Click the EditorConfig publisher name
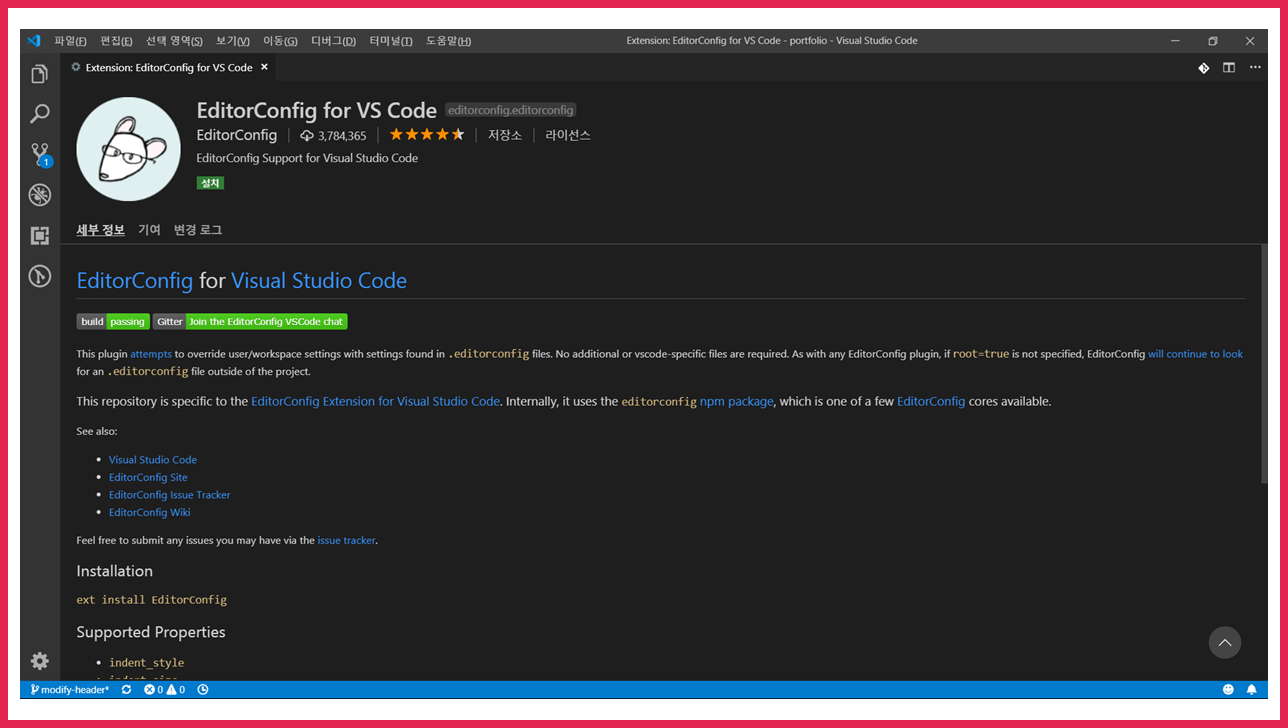The height and width of the screenshot is (728, 1288). pos(237,135)
